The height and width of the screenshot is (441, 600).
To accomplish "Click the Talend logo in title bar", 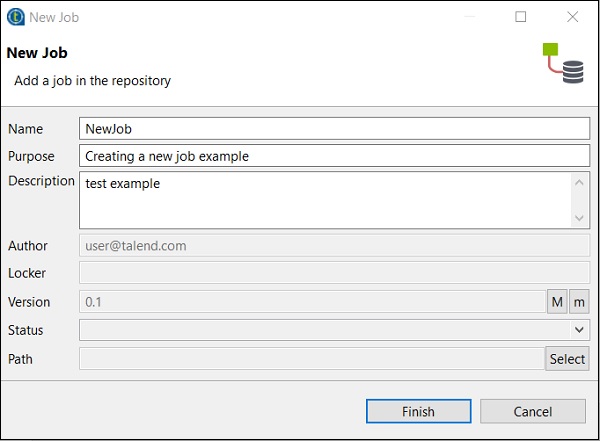I will pyautogui.click(x=15, y=17).
